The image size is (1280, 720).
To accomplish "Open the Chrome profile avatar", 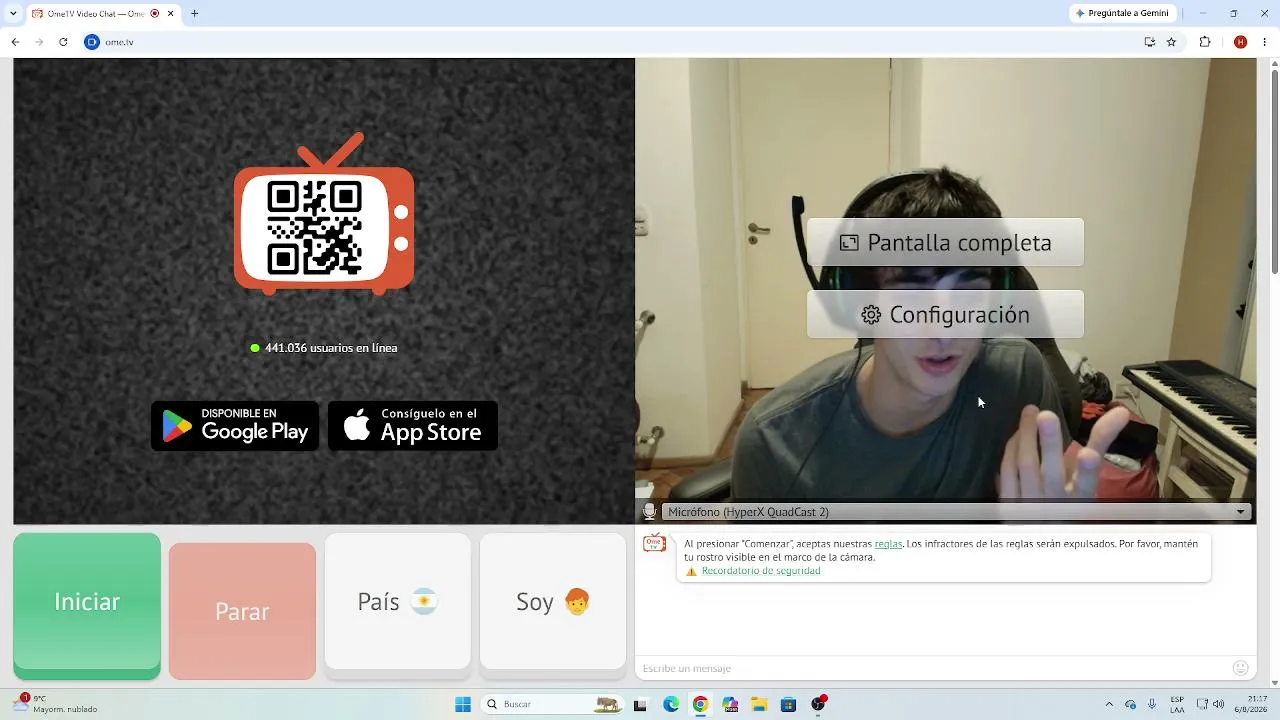I will 1241,42.
